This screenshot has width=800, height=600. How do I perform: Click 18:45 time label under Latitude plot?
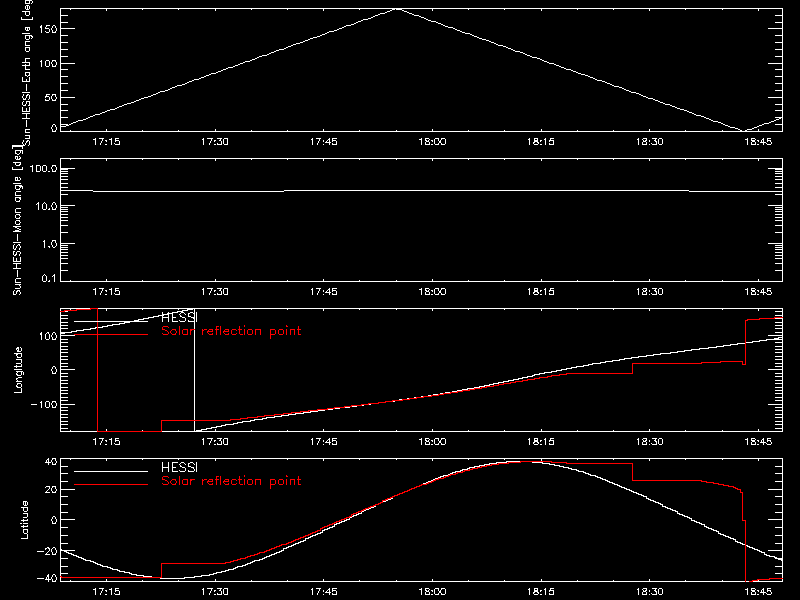[758, 592]
